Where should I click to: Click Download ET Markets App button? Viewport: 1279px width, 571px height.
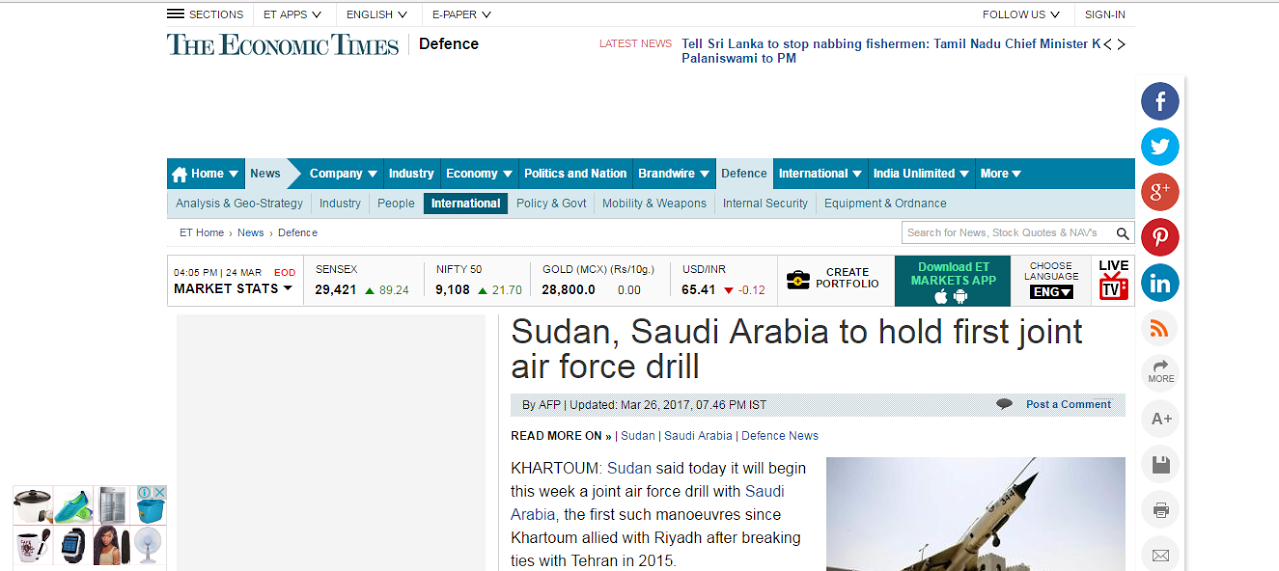click(x=953, y=281)
